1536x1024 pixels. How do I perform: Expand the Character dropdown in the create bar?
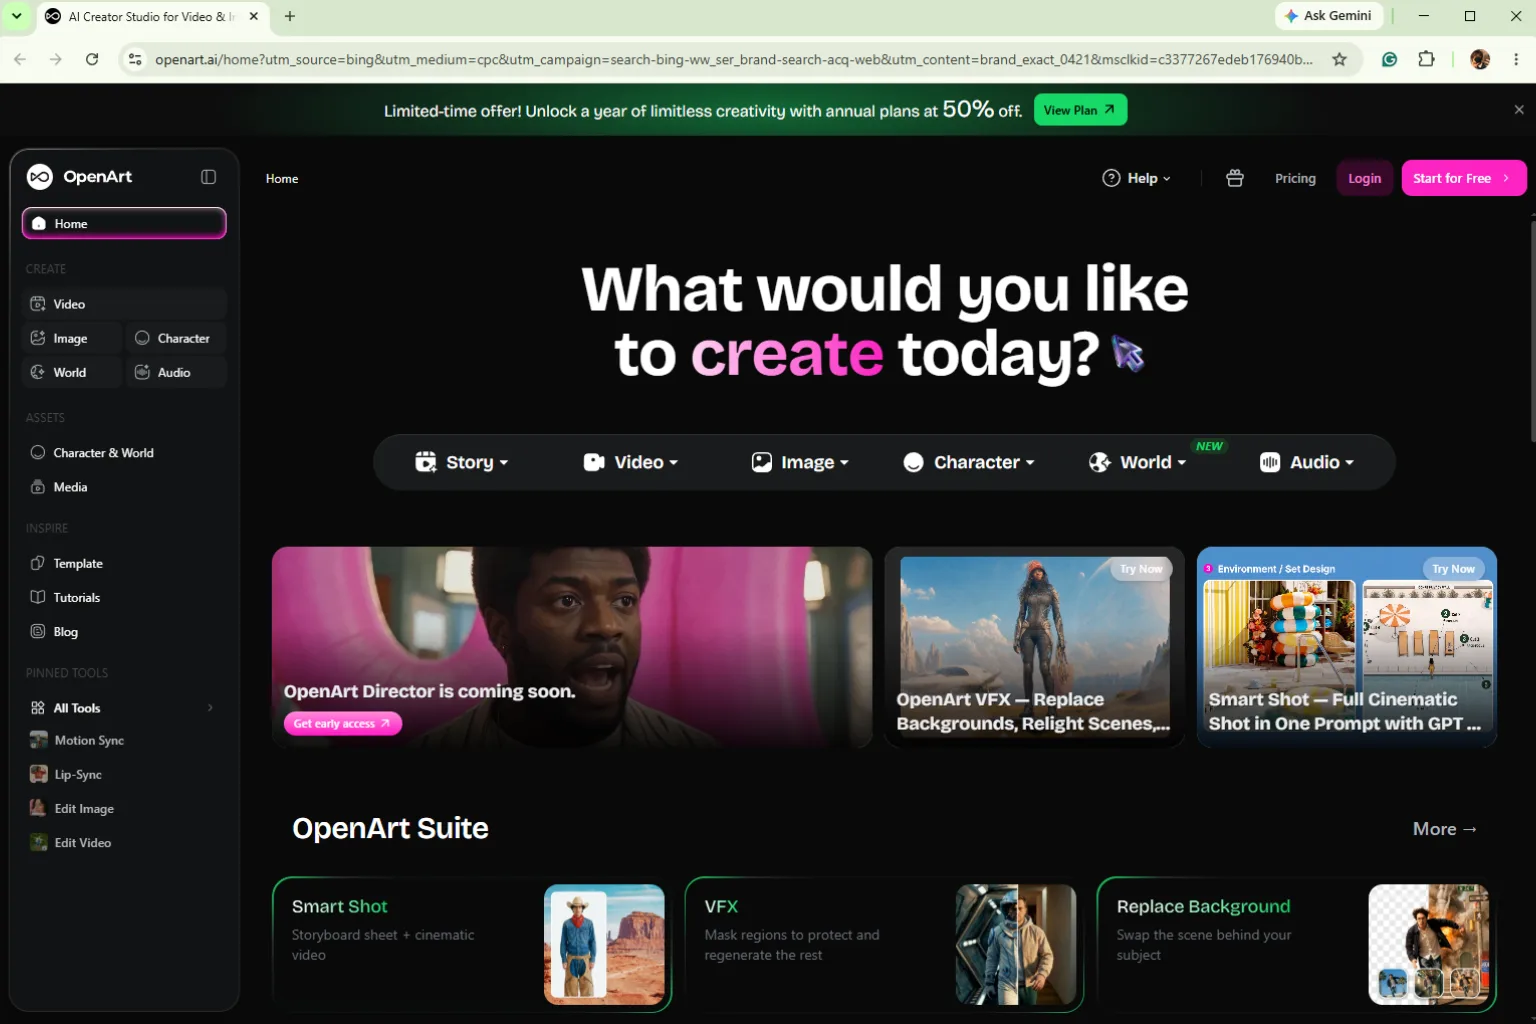[x=969, y=462]
